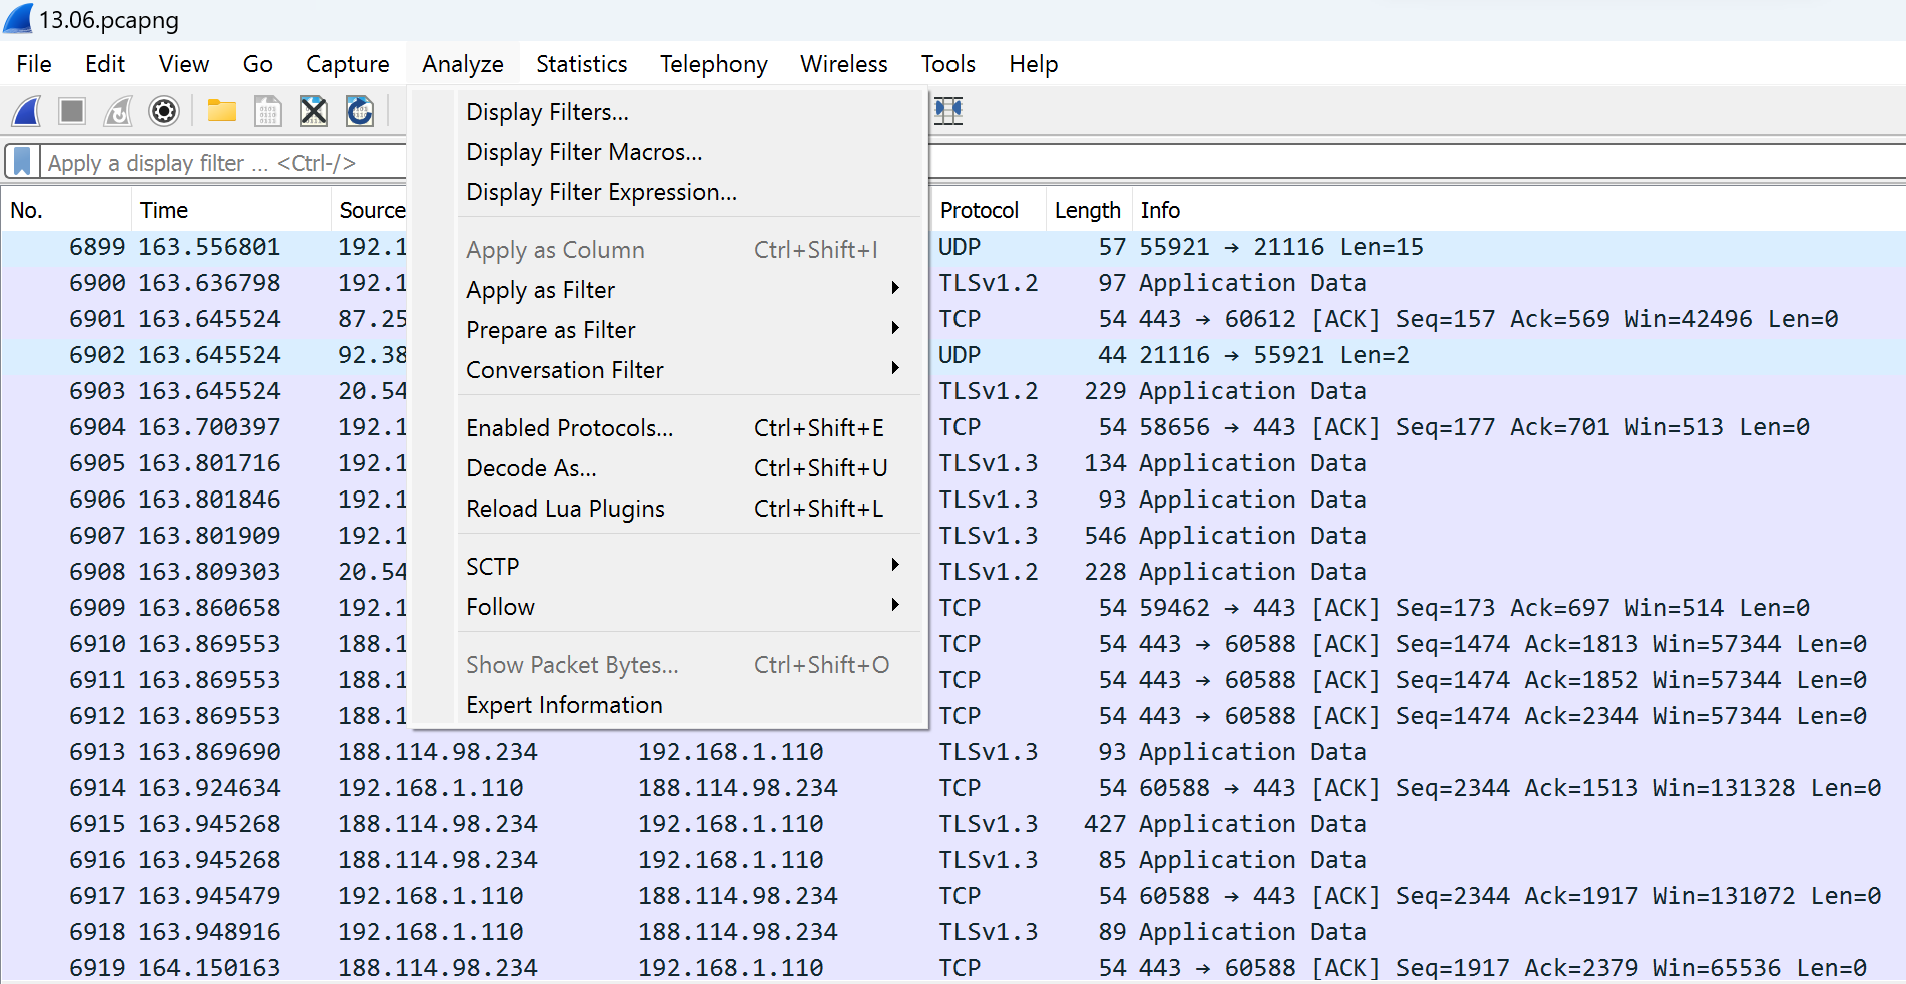Open the Go menu
The image size is (1906, 984).
[258, 64]
